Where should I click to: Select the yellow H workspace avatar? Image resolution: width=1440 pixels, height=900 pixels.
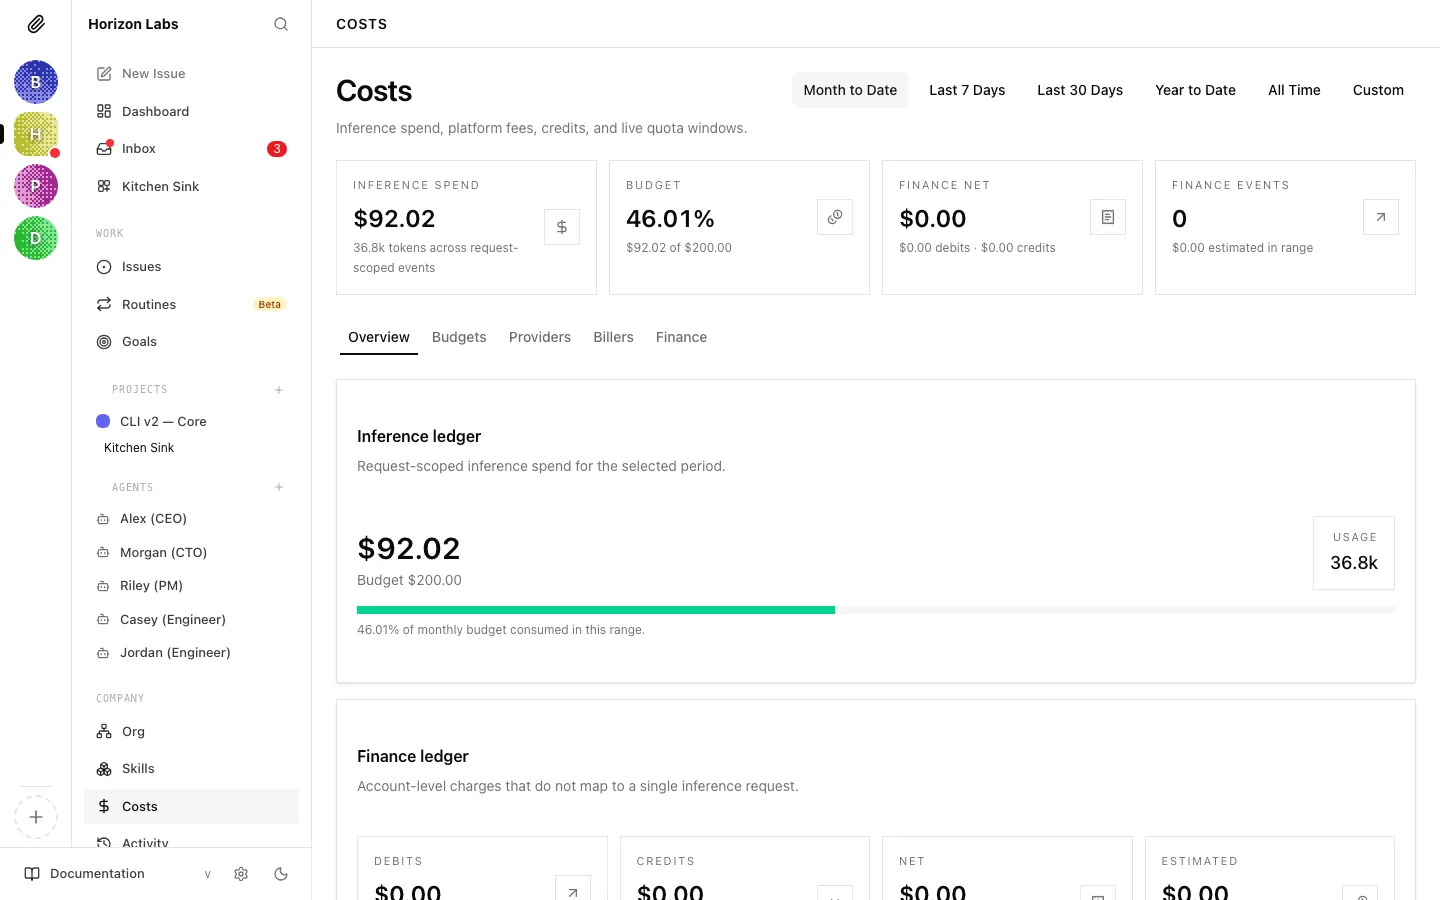click(36, 134)
